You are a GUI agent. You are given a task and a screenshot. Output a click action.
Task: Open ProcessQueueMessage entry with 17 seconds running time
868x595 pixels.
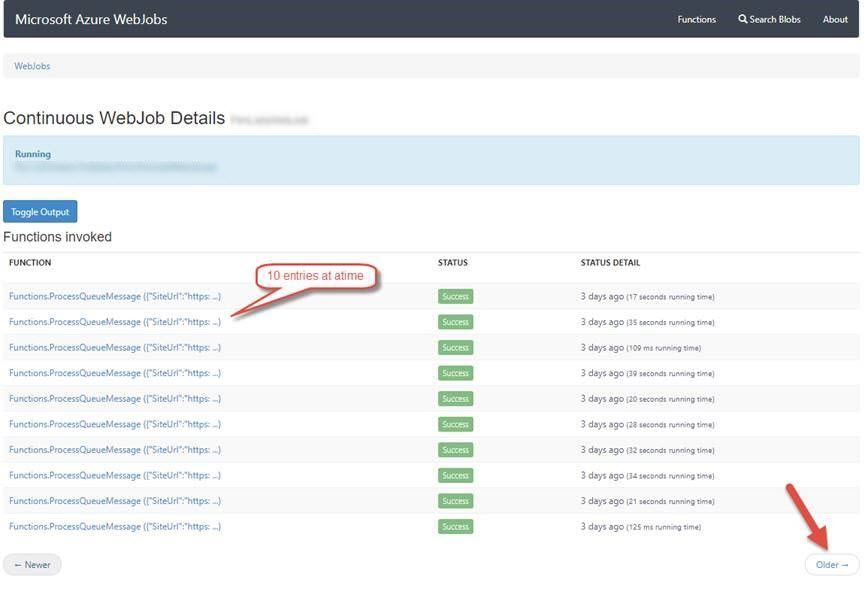pyautogui.click(x=115, y=297)
